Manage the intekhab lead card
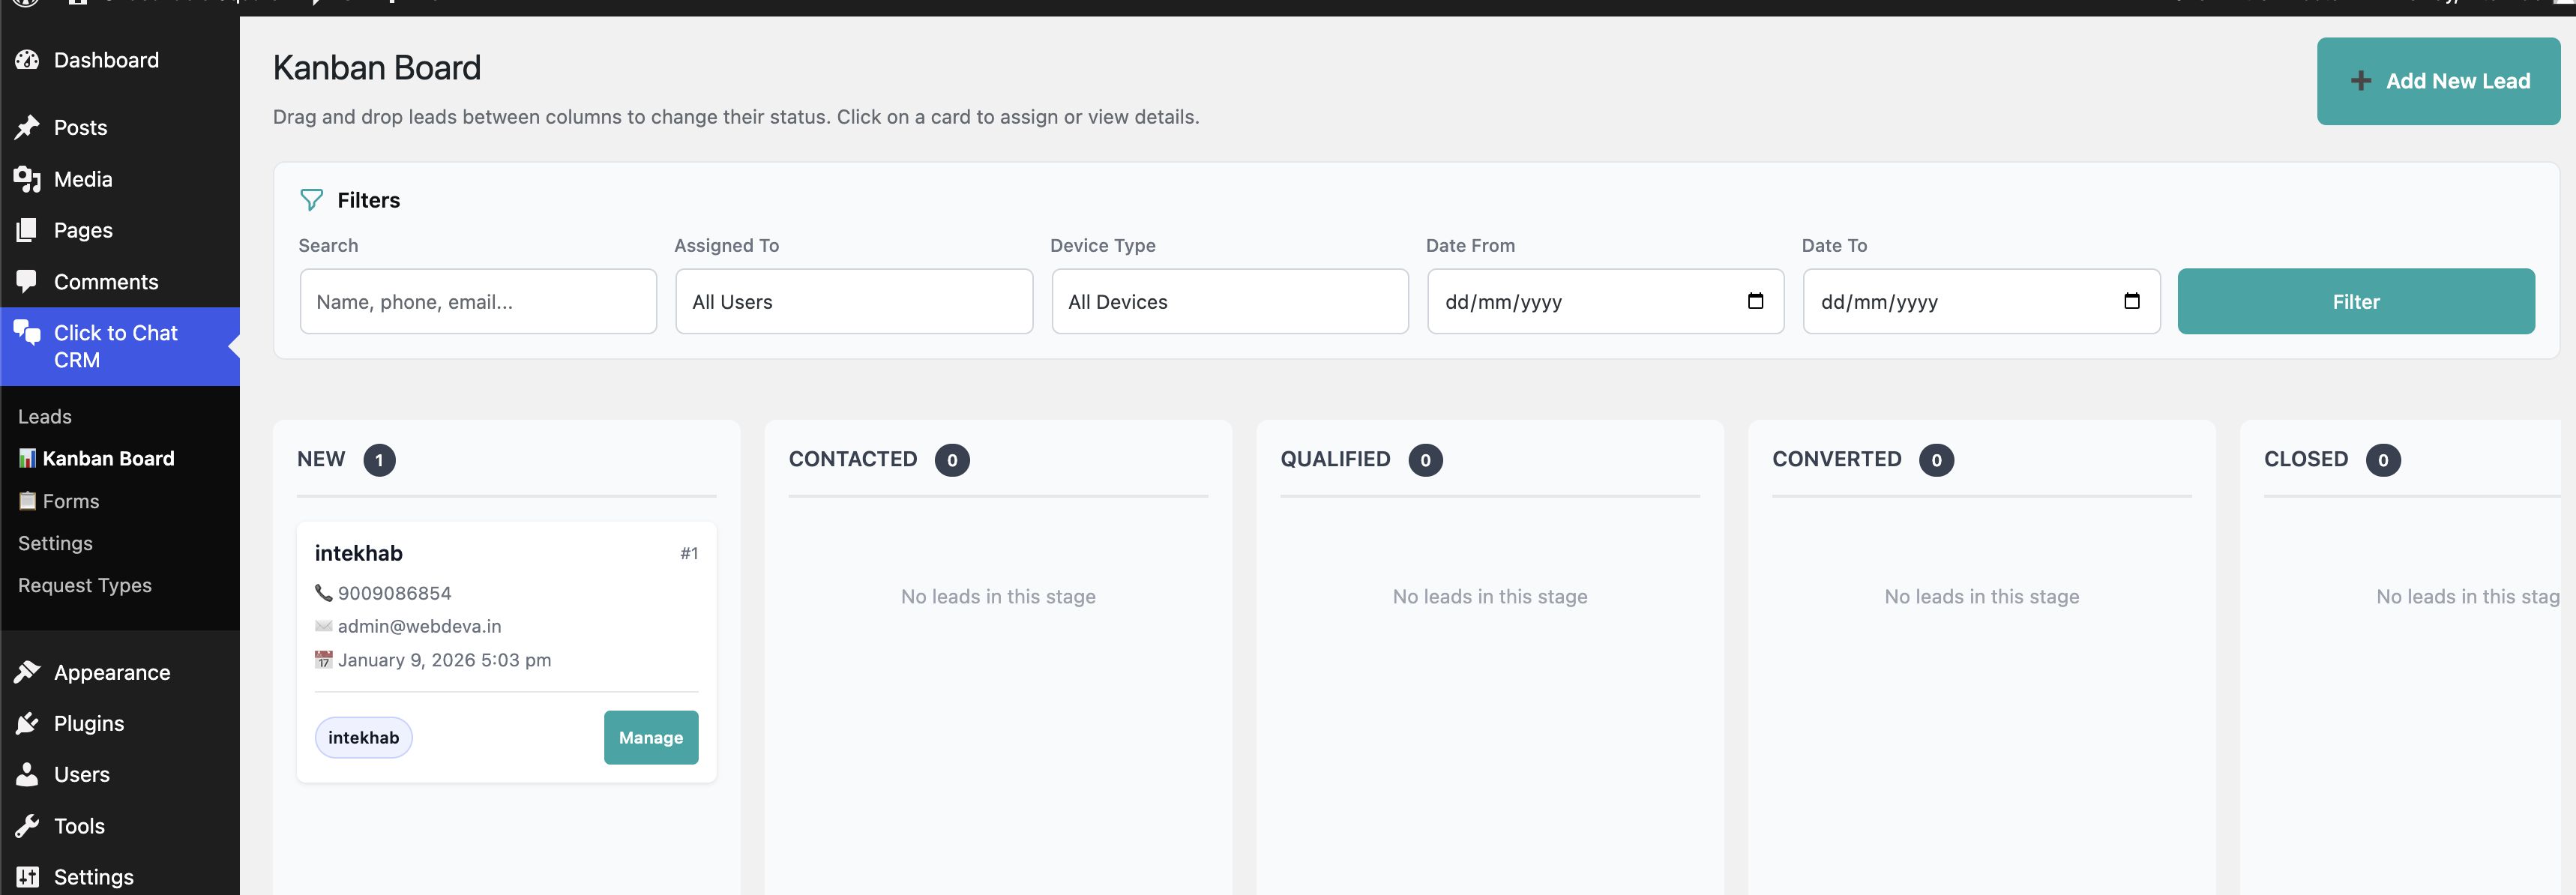Image resolution: width=2576 pixels, height=895 pixels. tap(650, 737)
